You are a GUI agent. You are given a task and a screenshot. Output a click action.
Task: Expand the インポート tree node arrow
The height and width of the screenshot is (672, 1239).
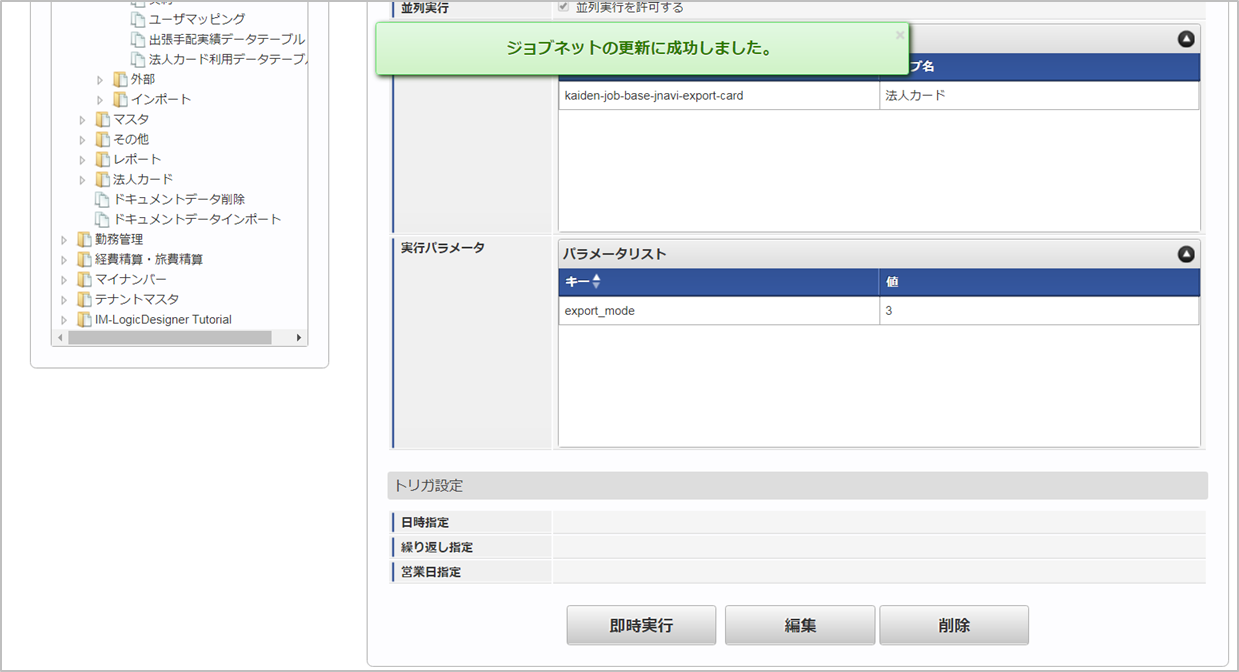pyautogui.click(x=100, y=99)
